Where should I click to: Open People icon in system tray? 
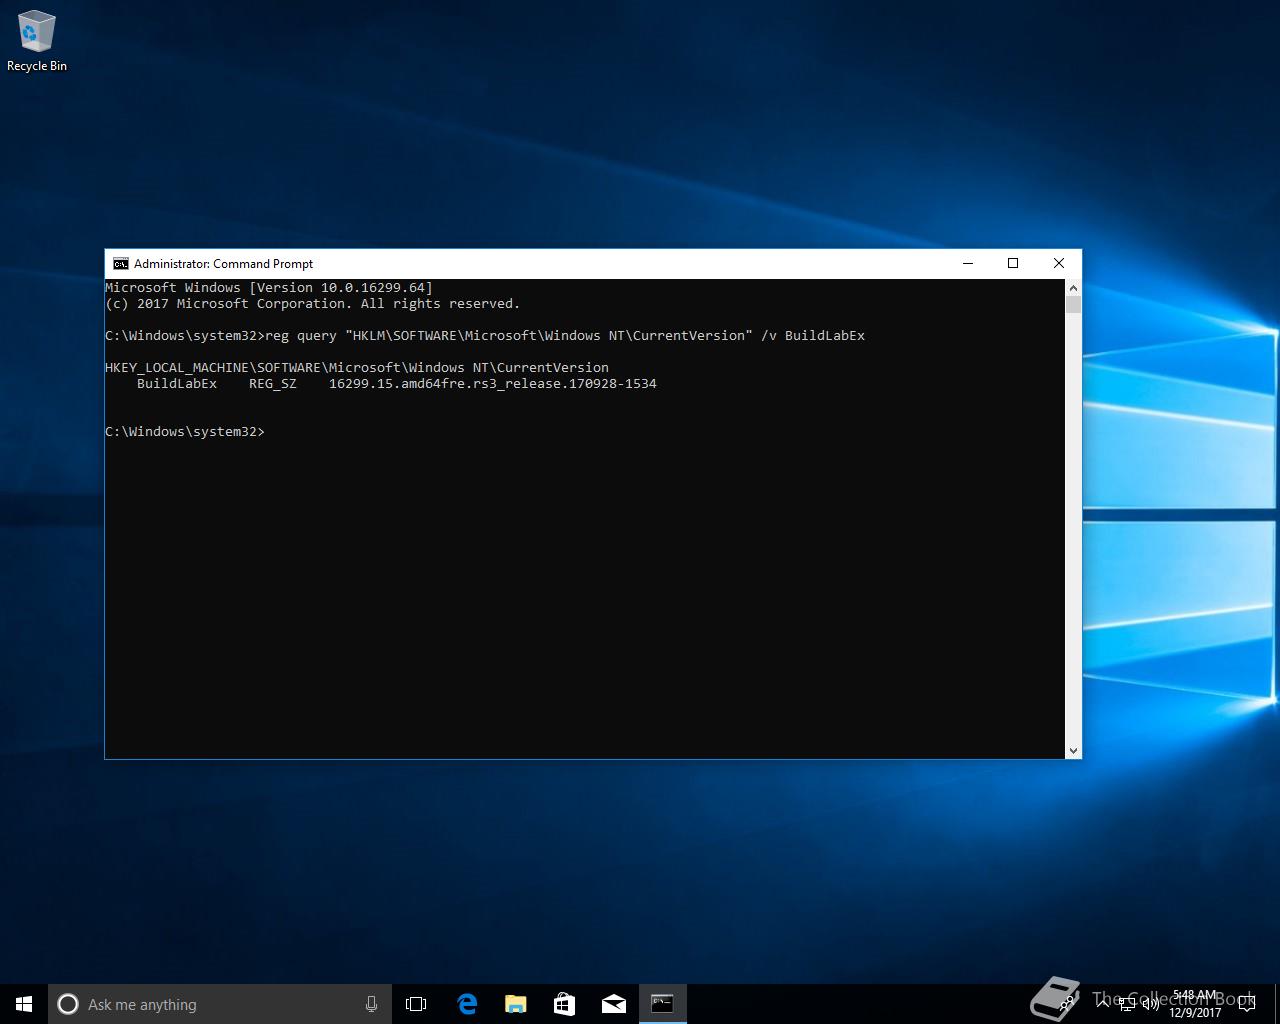(1069, 1004)
